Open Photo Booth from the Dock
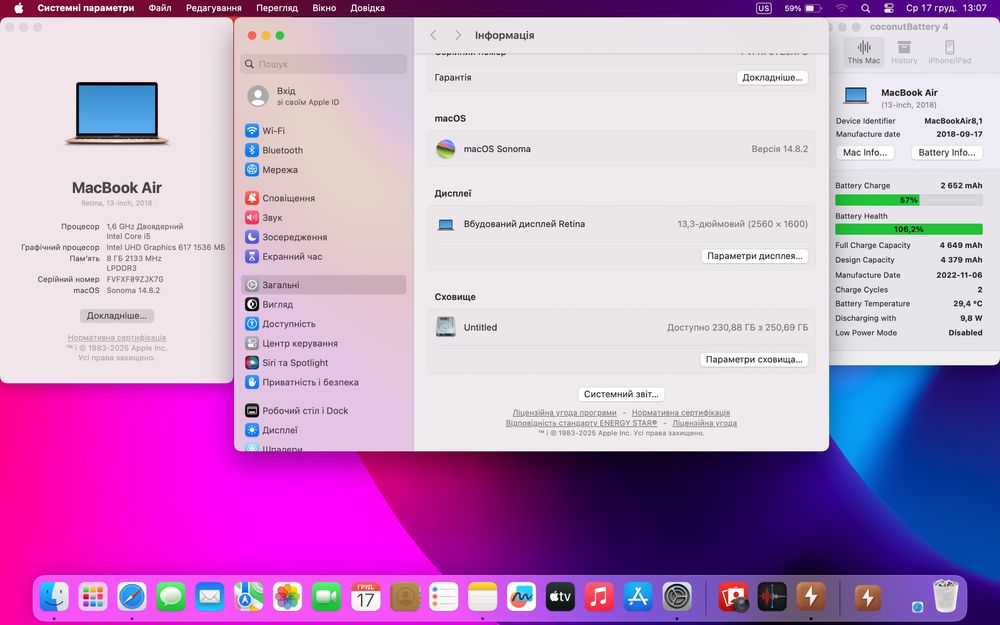Viewport: 1000px width, 625px height. (733, 598)
